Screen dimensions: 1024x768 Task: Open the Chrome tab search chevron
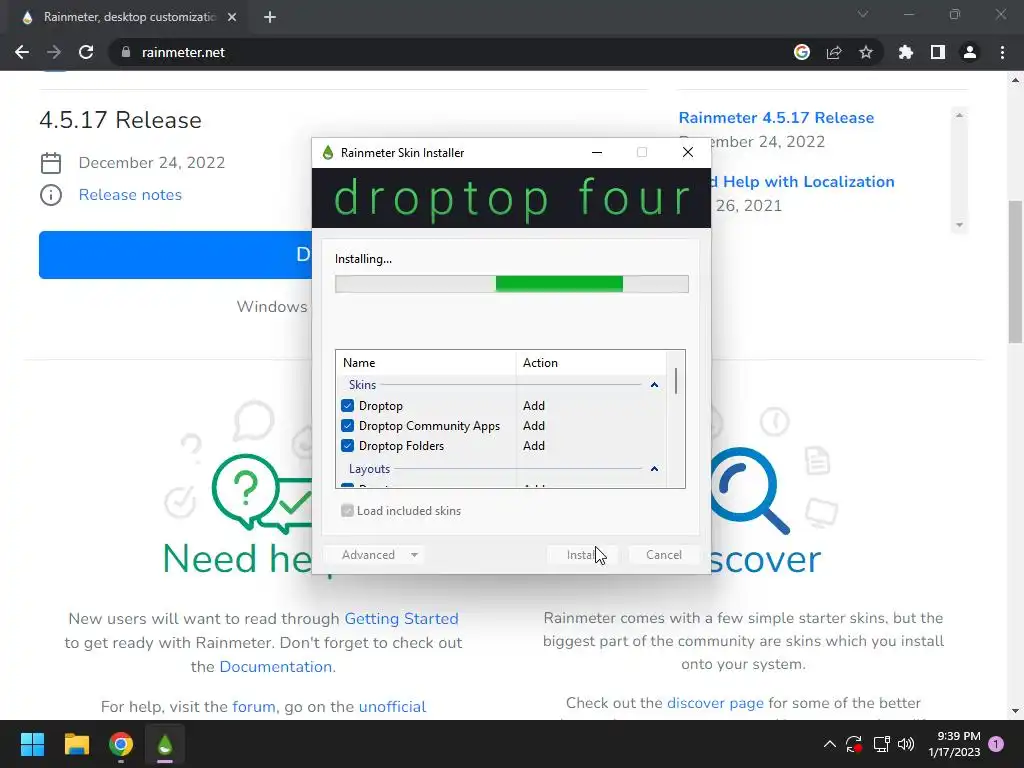click(x=863, y=14)
